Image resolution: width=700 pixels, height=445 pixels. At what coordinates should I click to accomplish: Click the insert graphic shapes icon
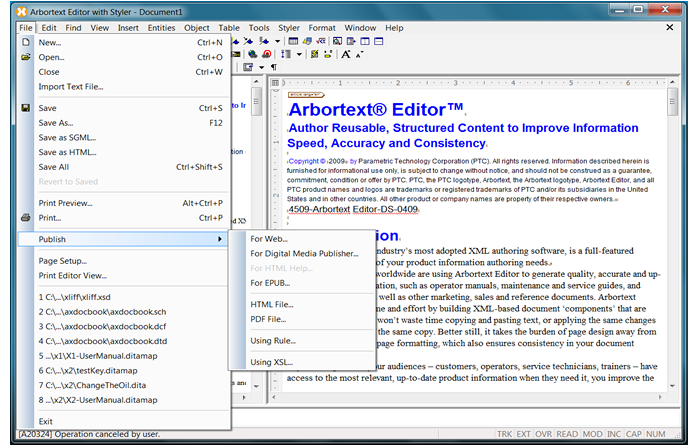pyautogui.click(x=307, y=42)
